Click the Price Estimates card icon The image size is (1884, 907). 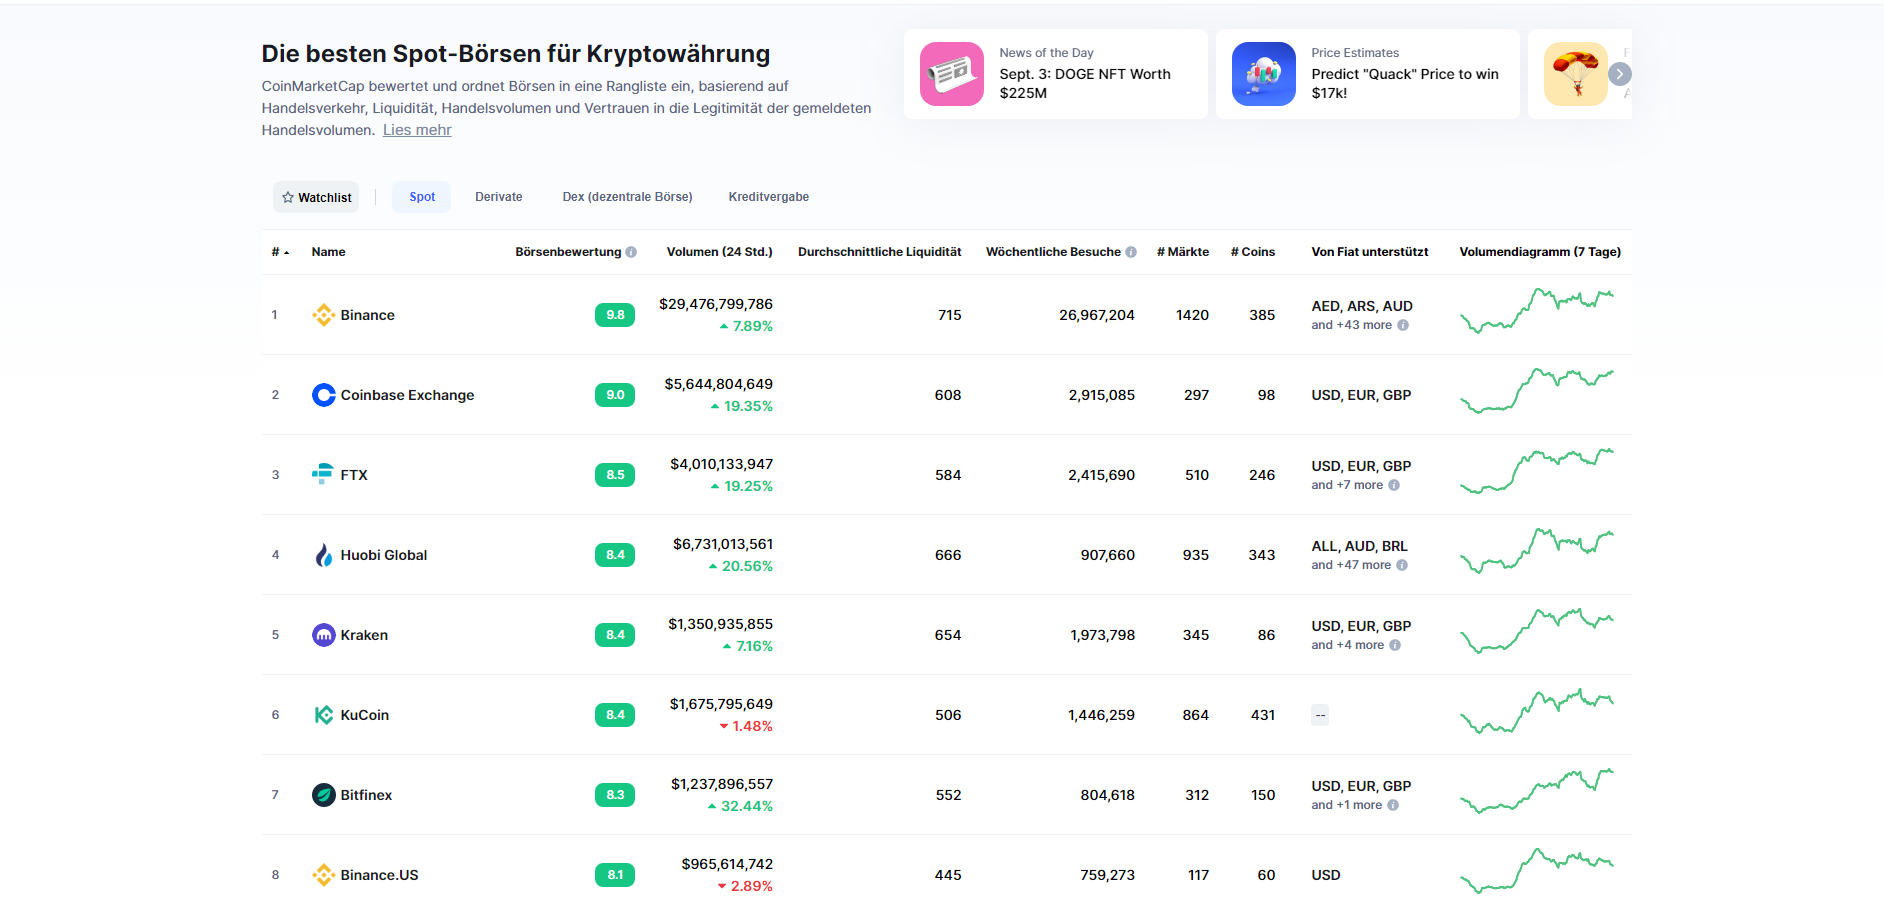coord(1264,74)
